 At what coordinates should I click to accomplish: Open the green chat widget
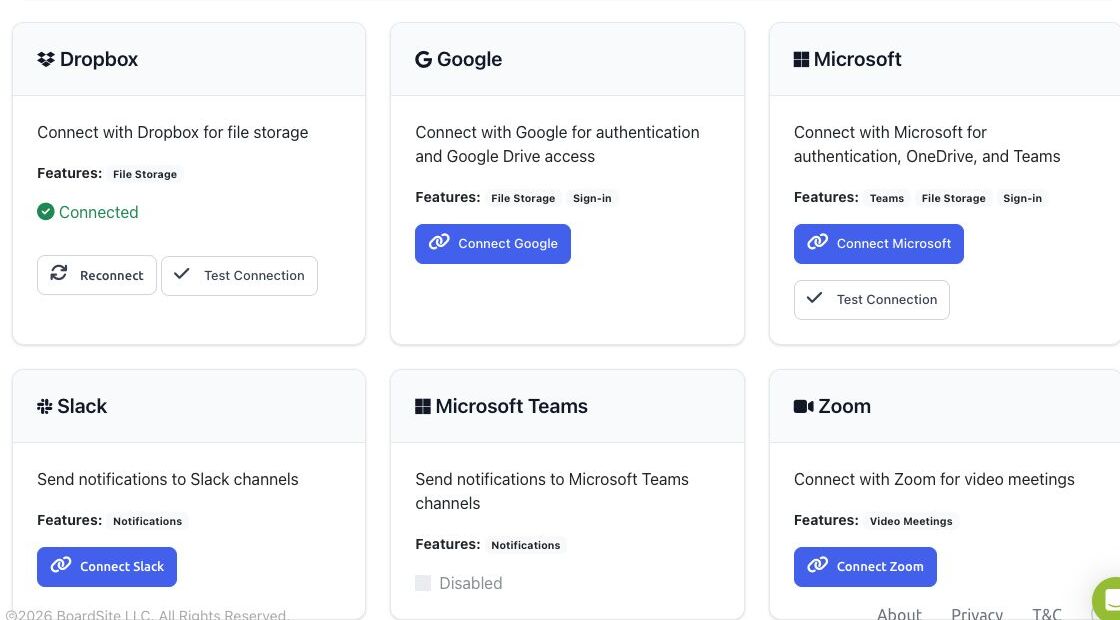pyautogui.click(x=1107, y=599)
